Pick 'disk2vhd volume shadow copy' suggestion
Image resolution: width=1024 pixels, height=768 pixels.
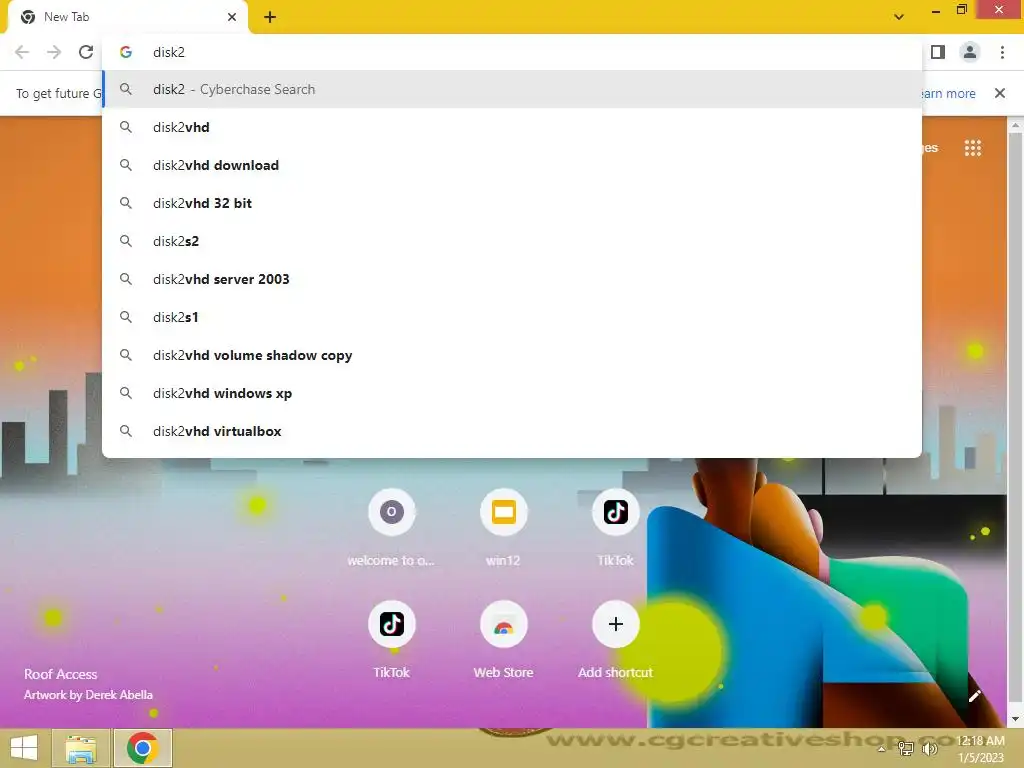(512, 355)
